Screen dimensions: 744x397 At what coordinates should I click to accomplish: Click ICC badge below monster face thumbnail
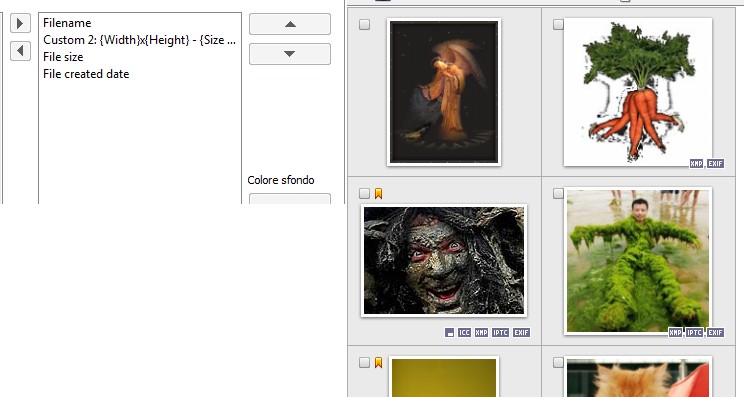tap(464, 332)
